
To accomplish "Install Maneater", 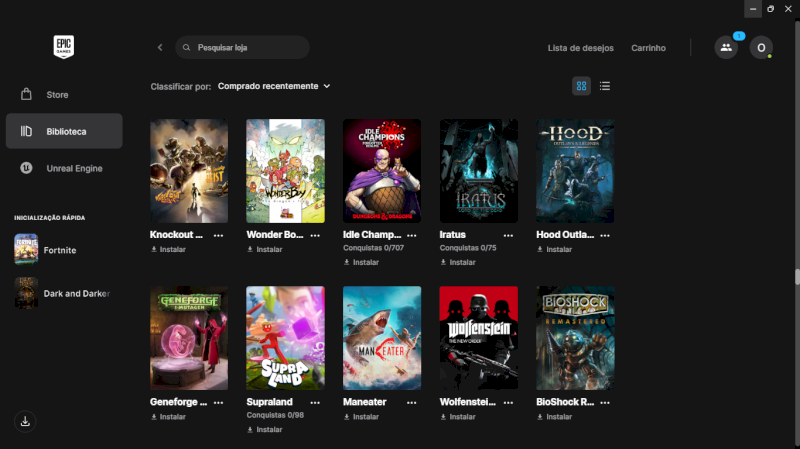I will point(361,417).
